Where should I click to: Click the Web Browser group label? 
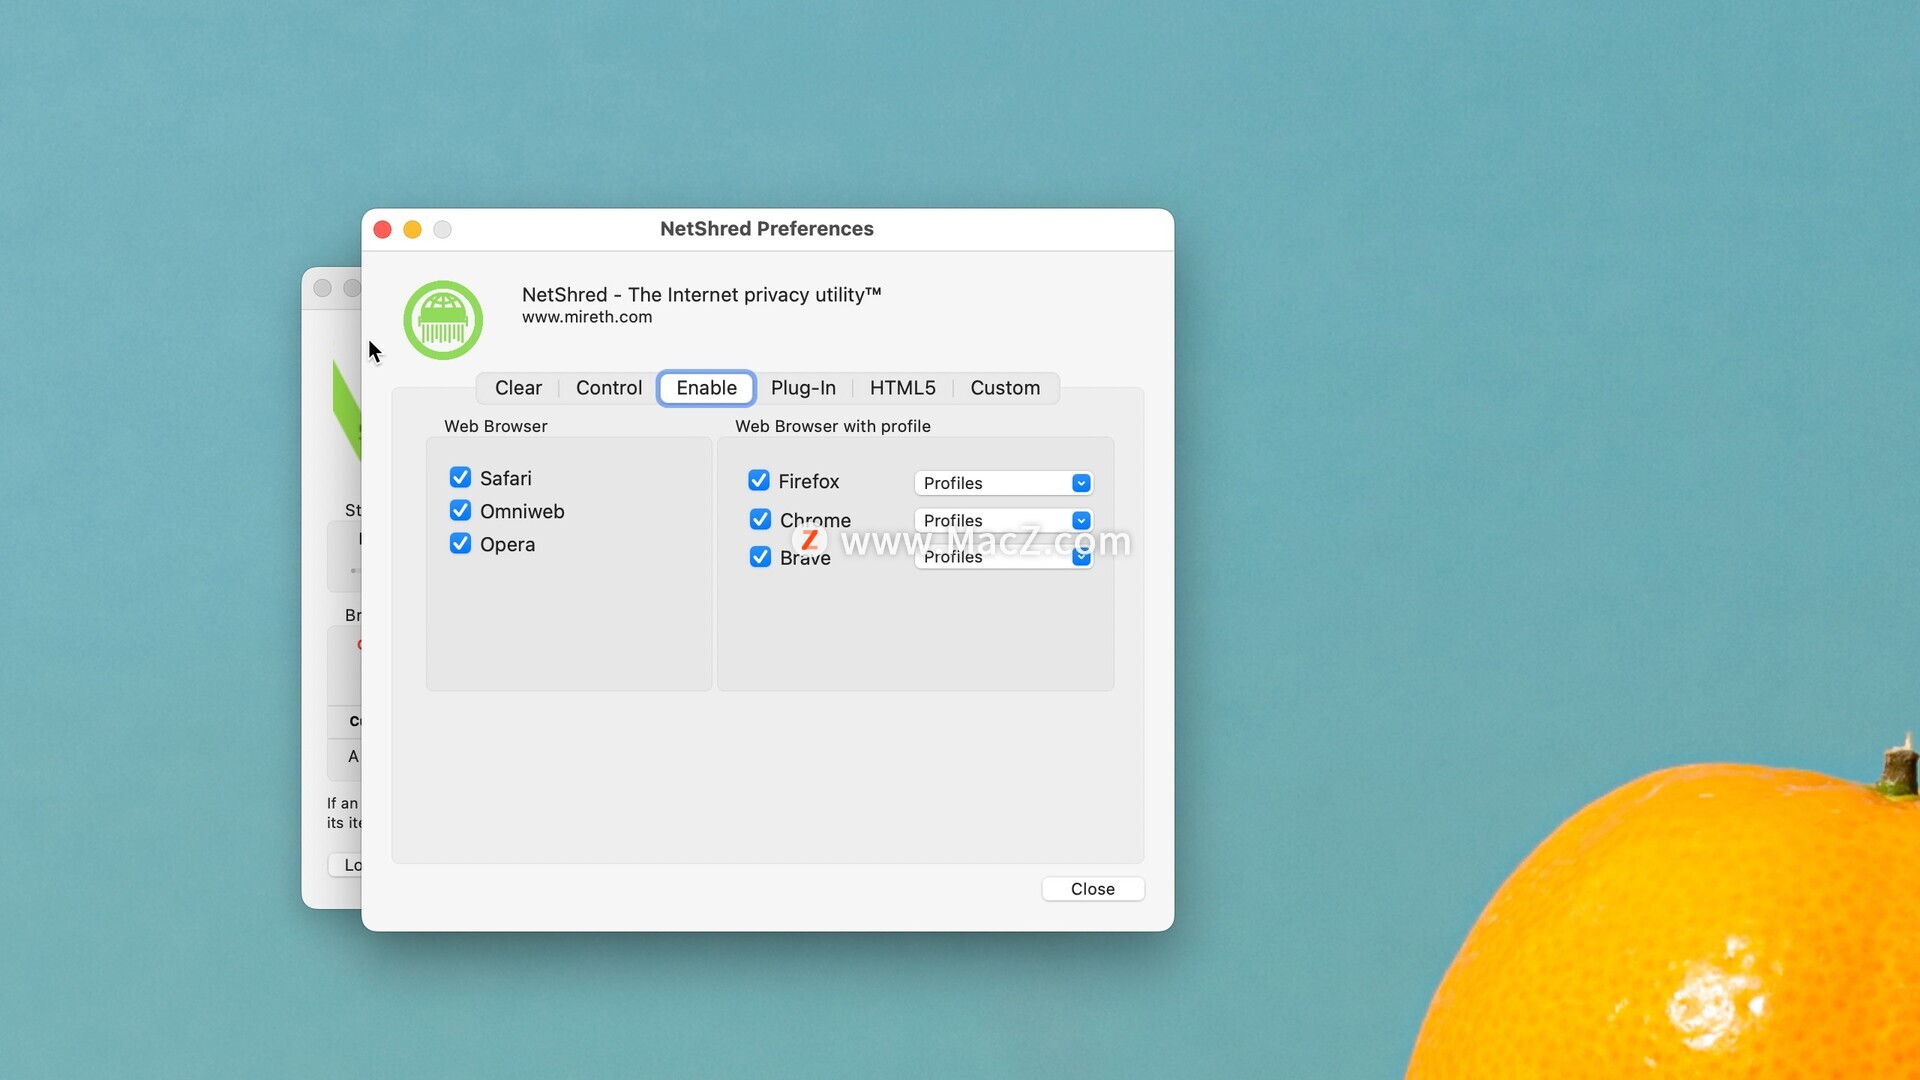click(x=496, y=426)
